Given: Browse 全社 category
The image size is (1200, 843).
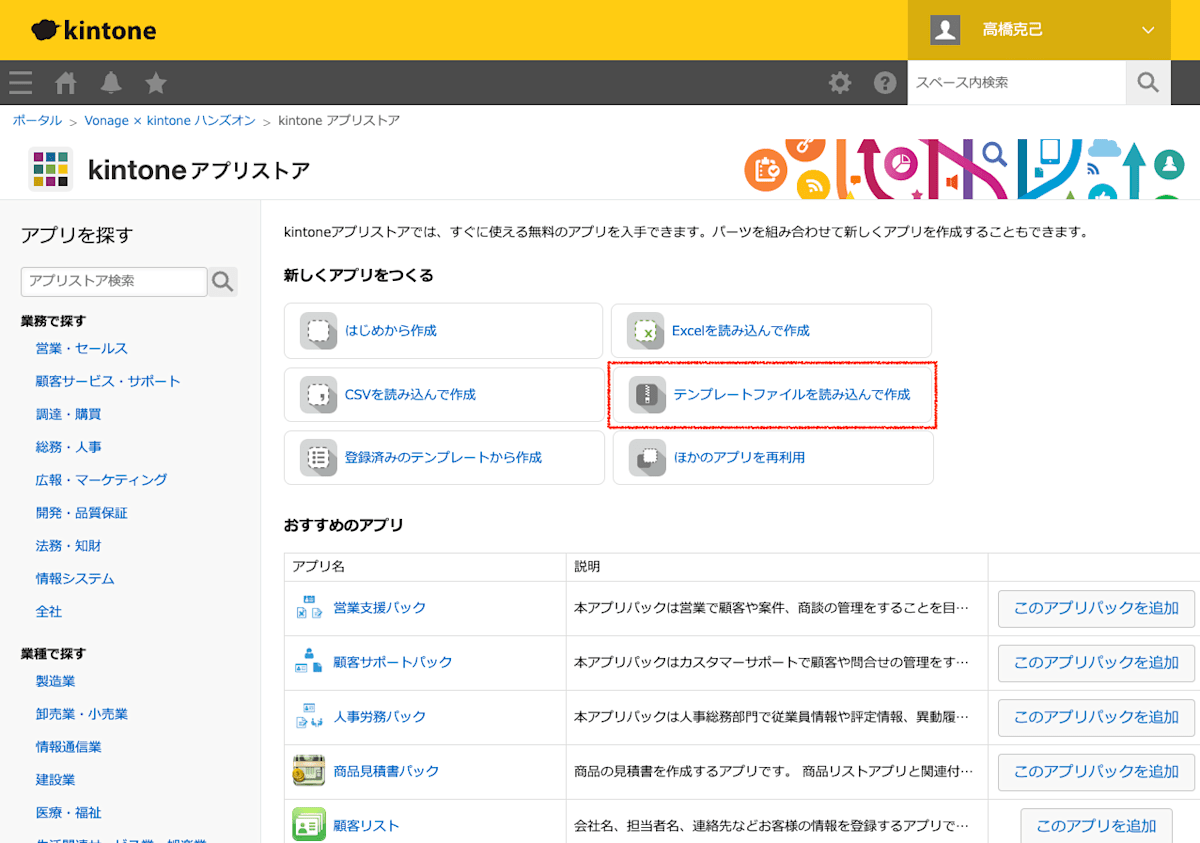Looking at the screenshot, I should [49, 612].
